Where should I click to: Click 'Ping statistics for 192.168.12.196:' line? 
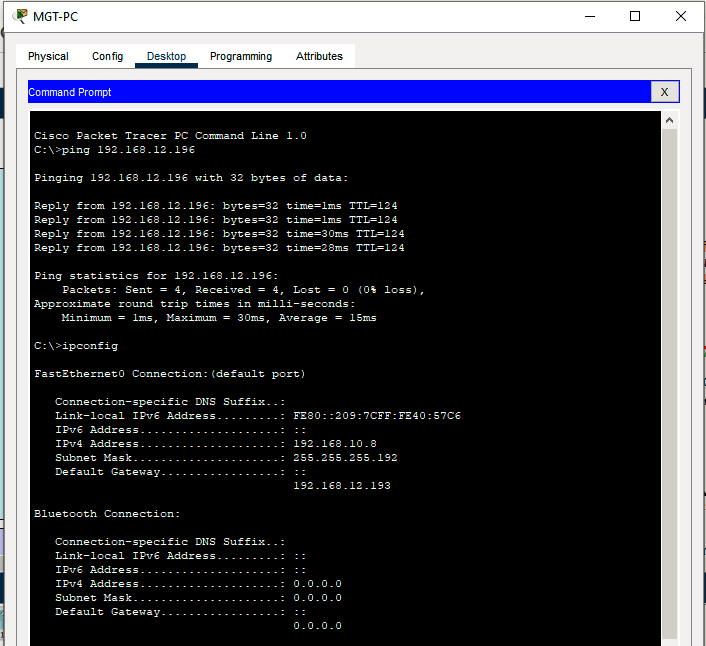pyautogui.click(x=156, y=276)
